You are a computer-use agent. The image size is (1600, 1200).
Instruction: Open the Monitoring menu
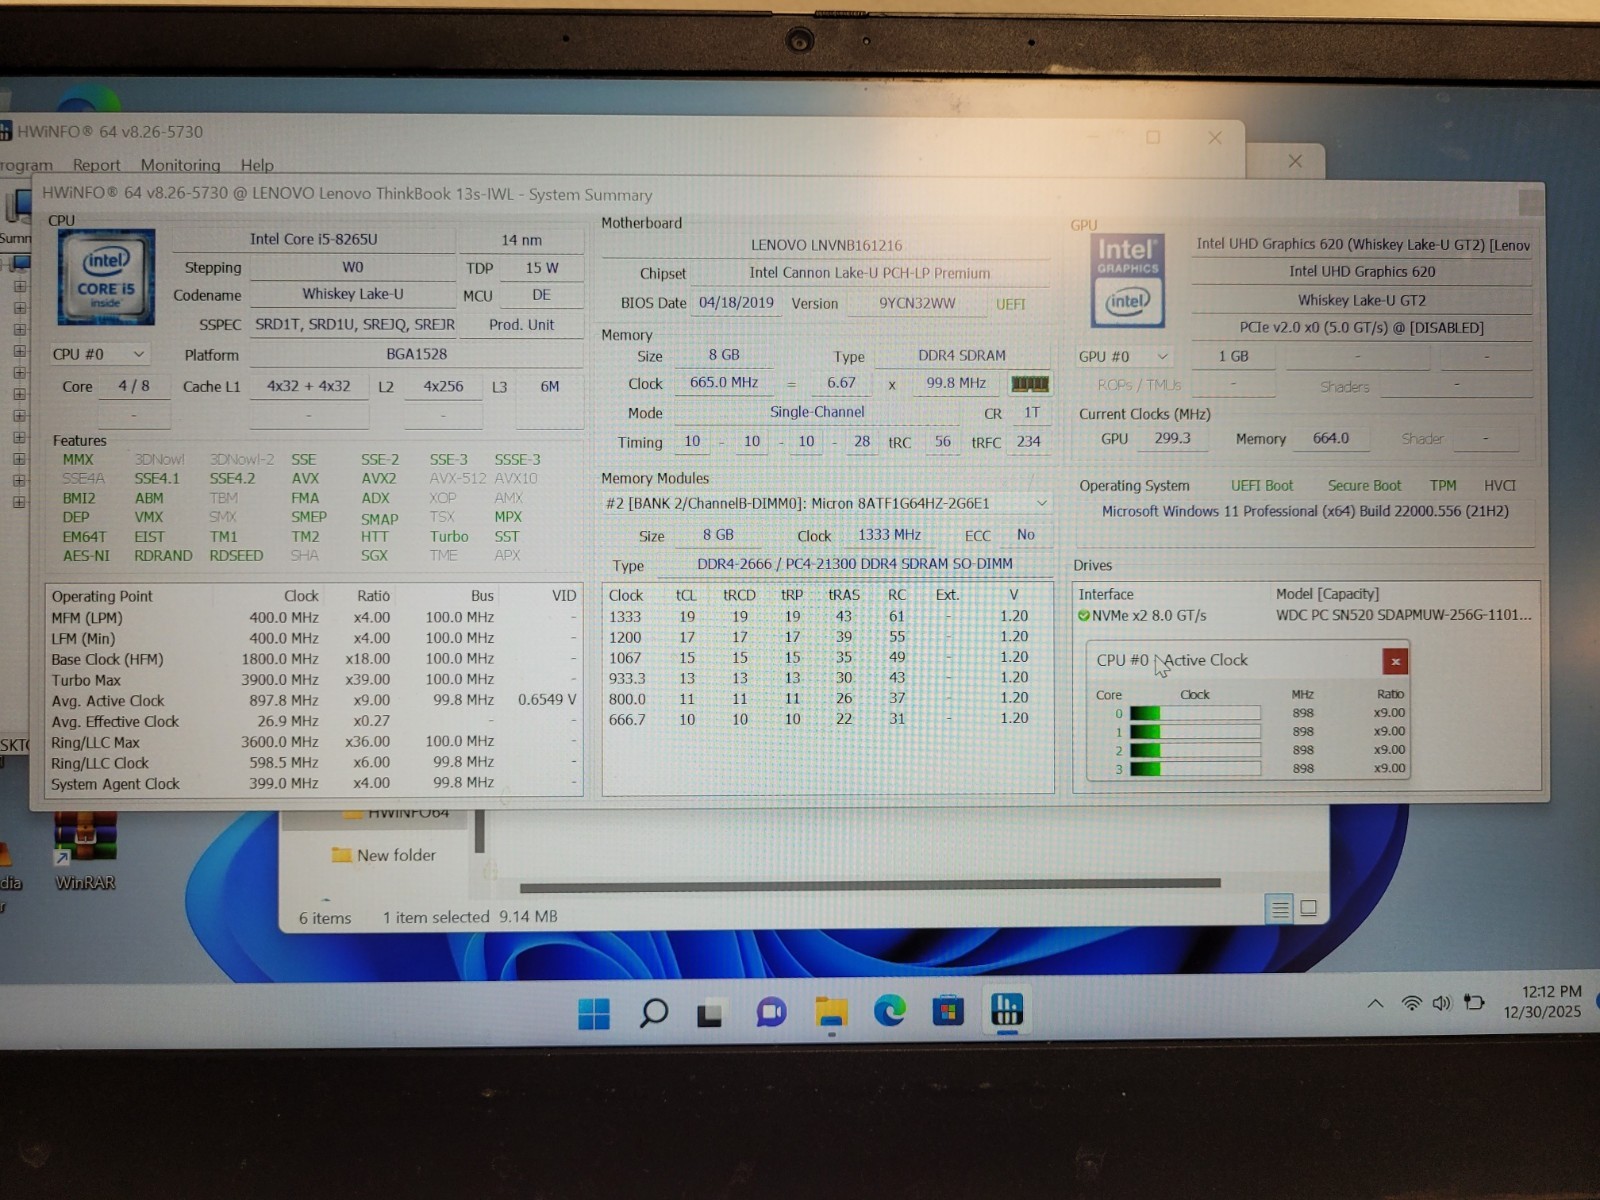pyautogui.click(x=180, y=165)
